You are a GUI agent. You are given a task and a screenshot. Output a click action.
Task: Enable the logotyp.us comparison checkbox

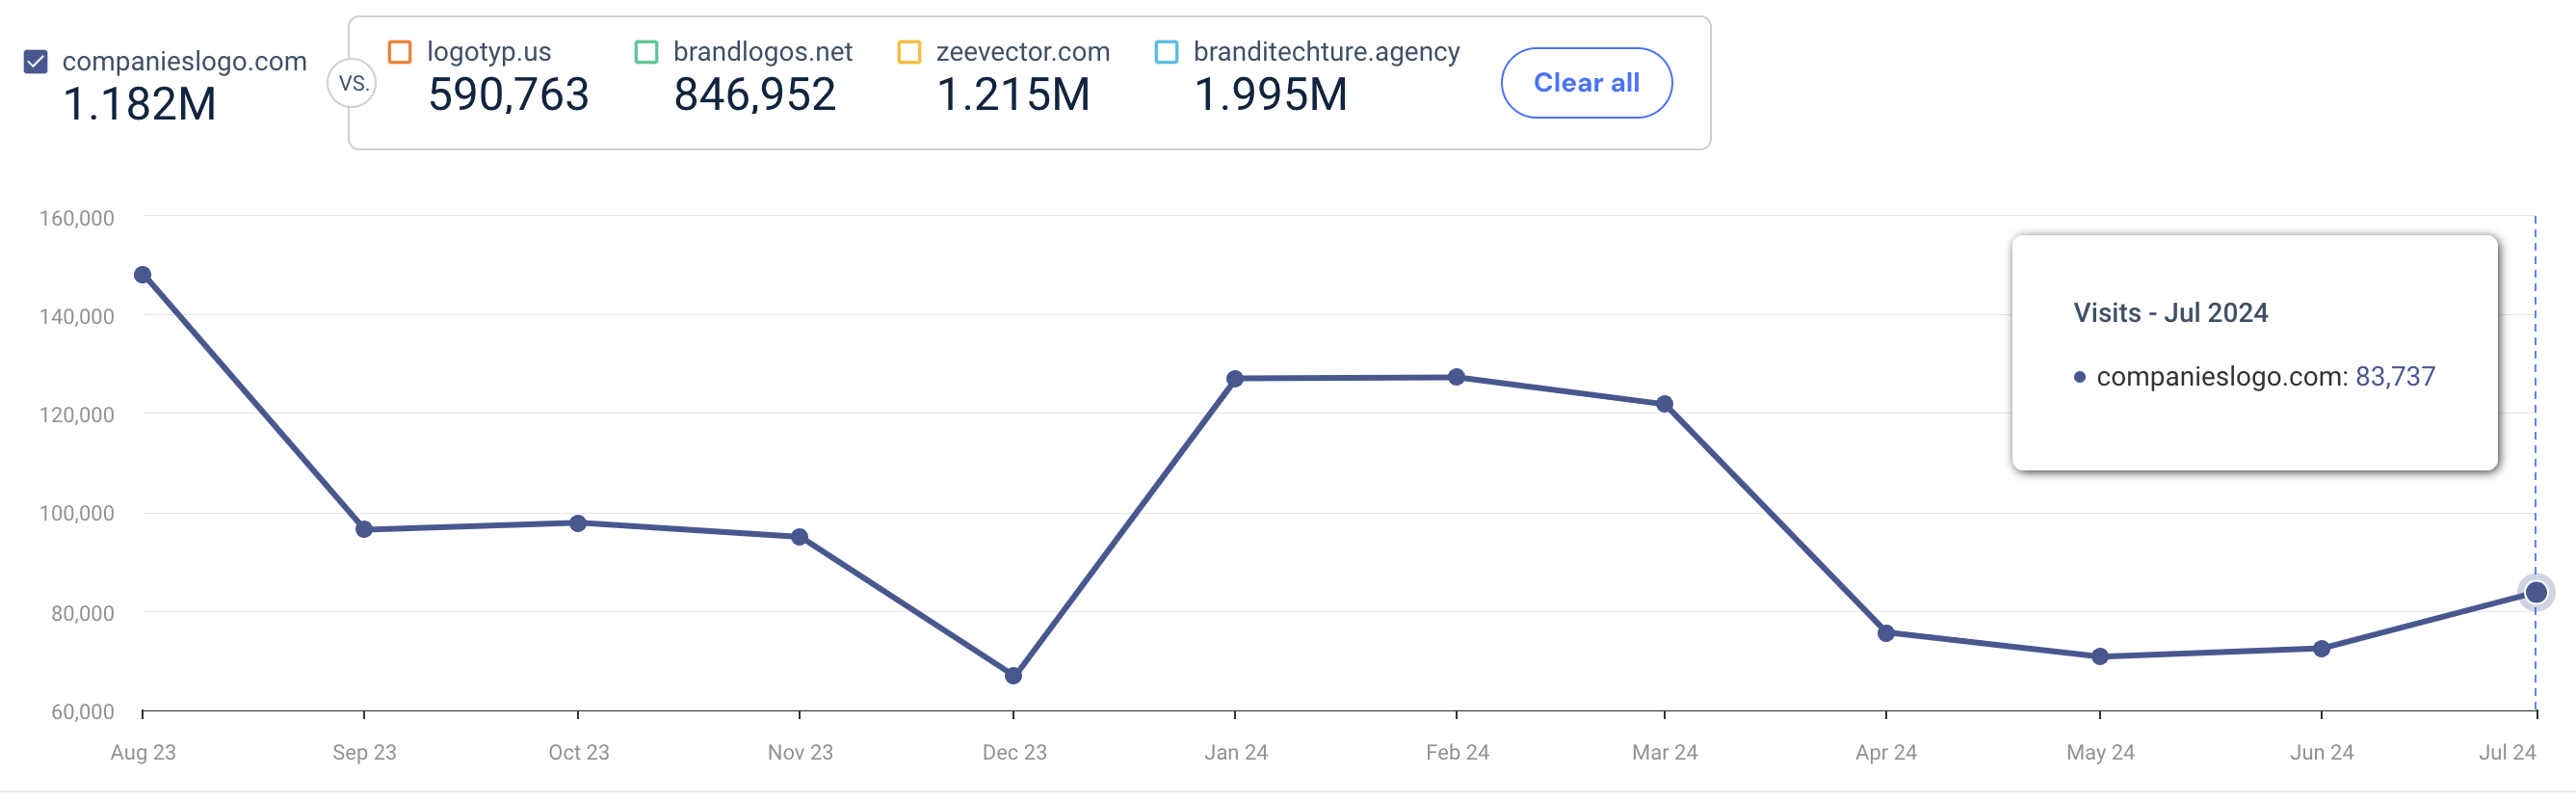(400, 52)
